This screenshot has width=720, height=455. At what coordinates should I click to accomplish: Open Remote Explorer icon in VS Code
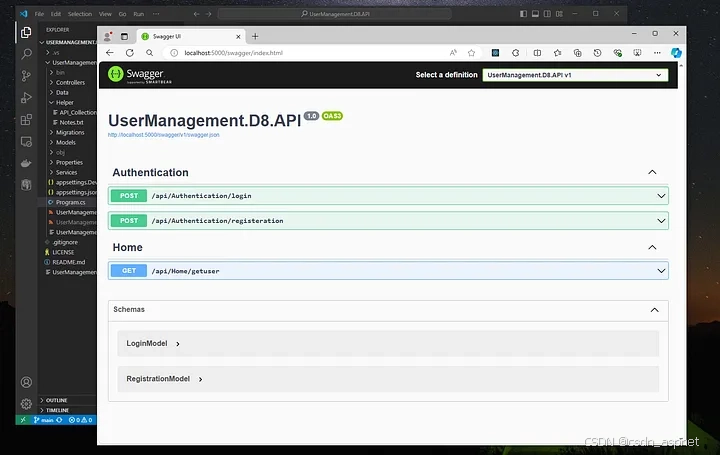pyautogui.click(x=26, y=142)
